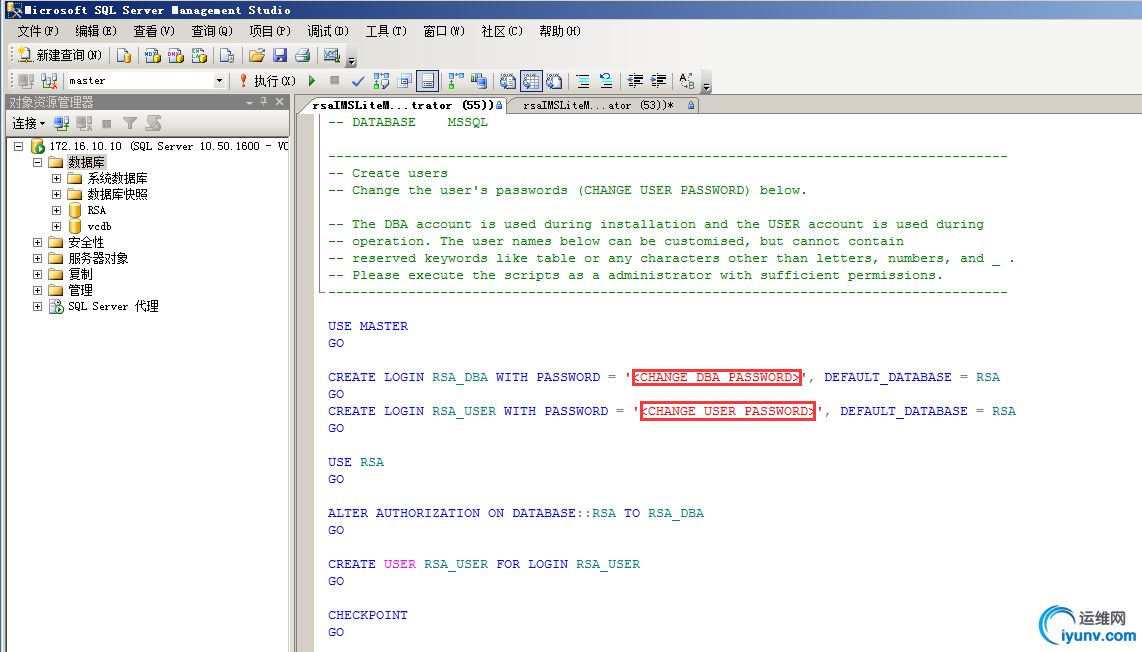Switch to the query tab numbered (55)

point(403,106)
